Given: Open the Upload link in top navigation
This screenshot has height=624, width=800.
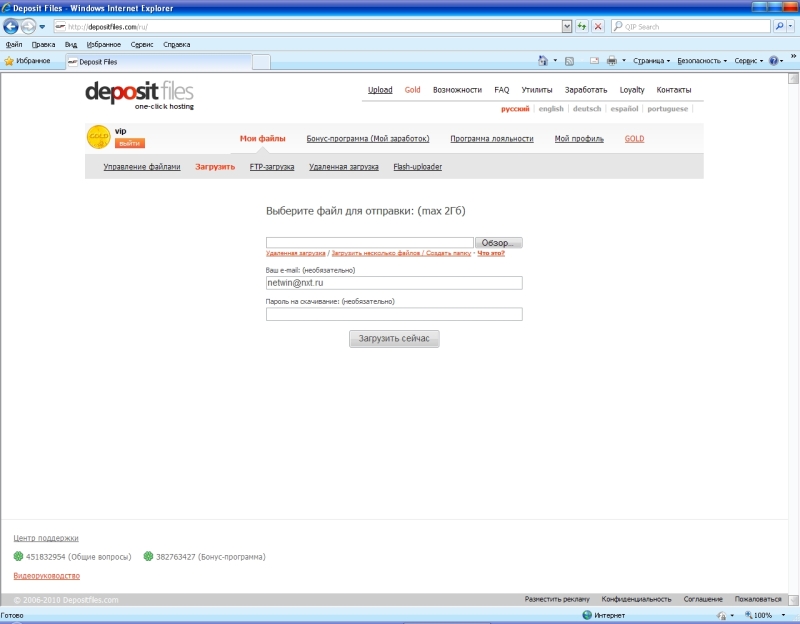Looking at the screenshot, I should tap(380, 90).
